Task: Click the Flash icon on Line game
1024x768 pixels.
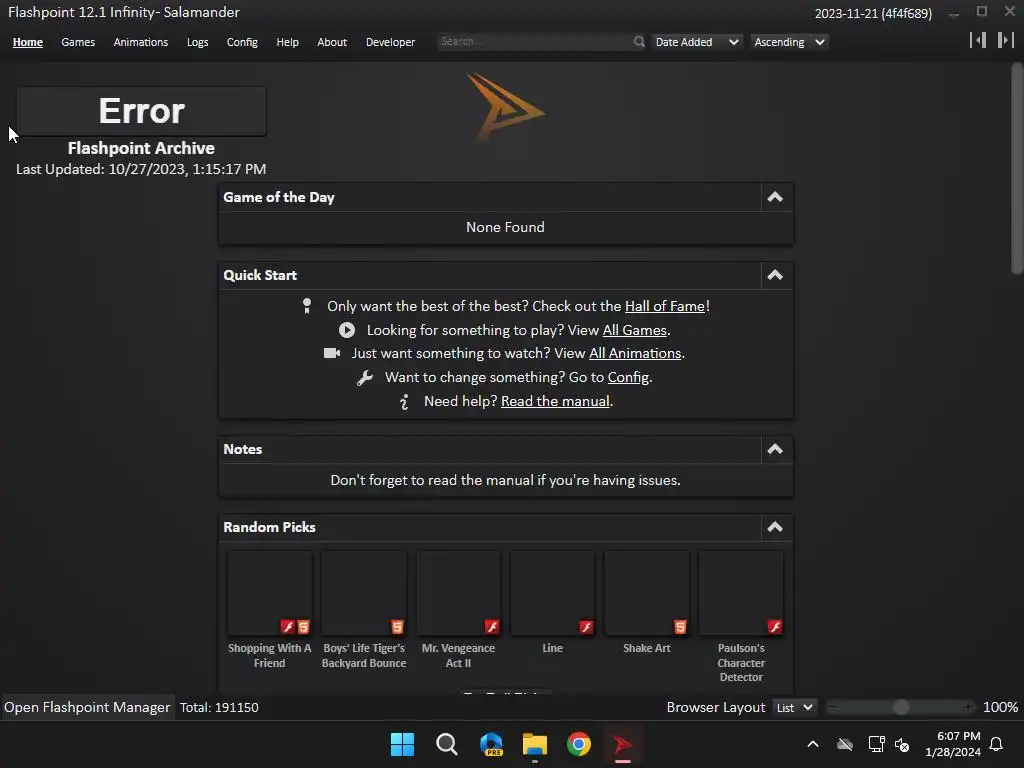Action: tap(586, 627)
